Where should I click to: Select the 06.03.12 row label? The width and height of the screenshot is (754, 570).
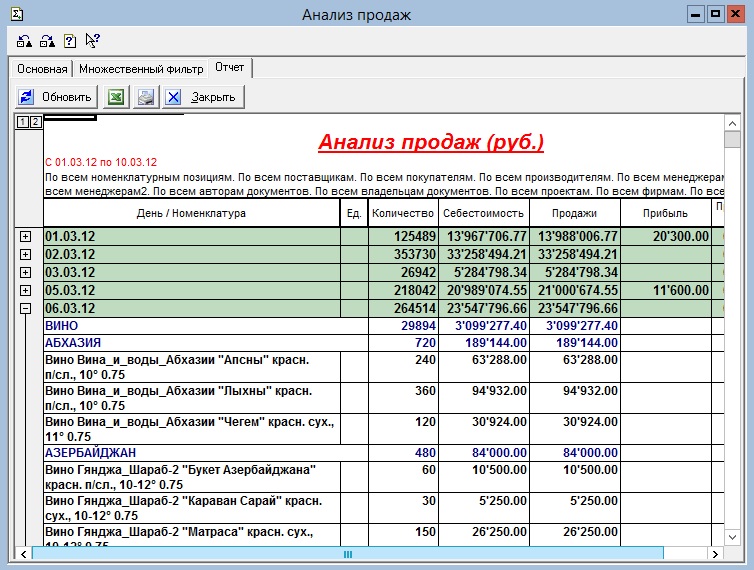coord(70,308)
